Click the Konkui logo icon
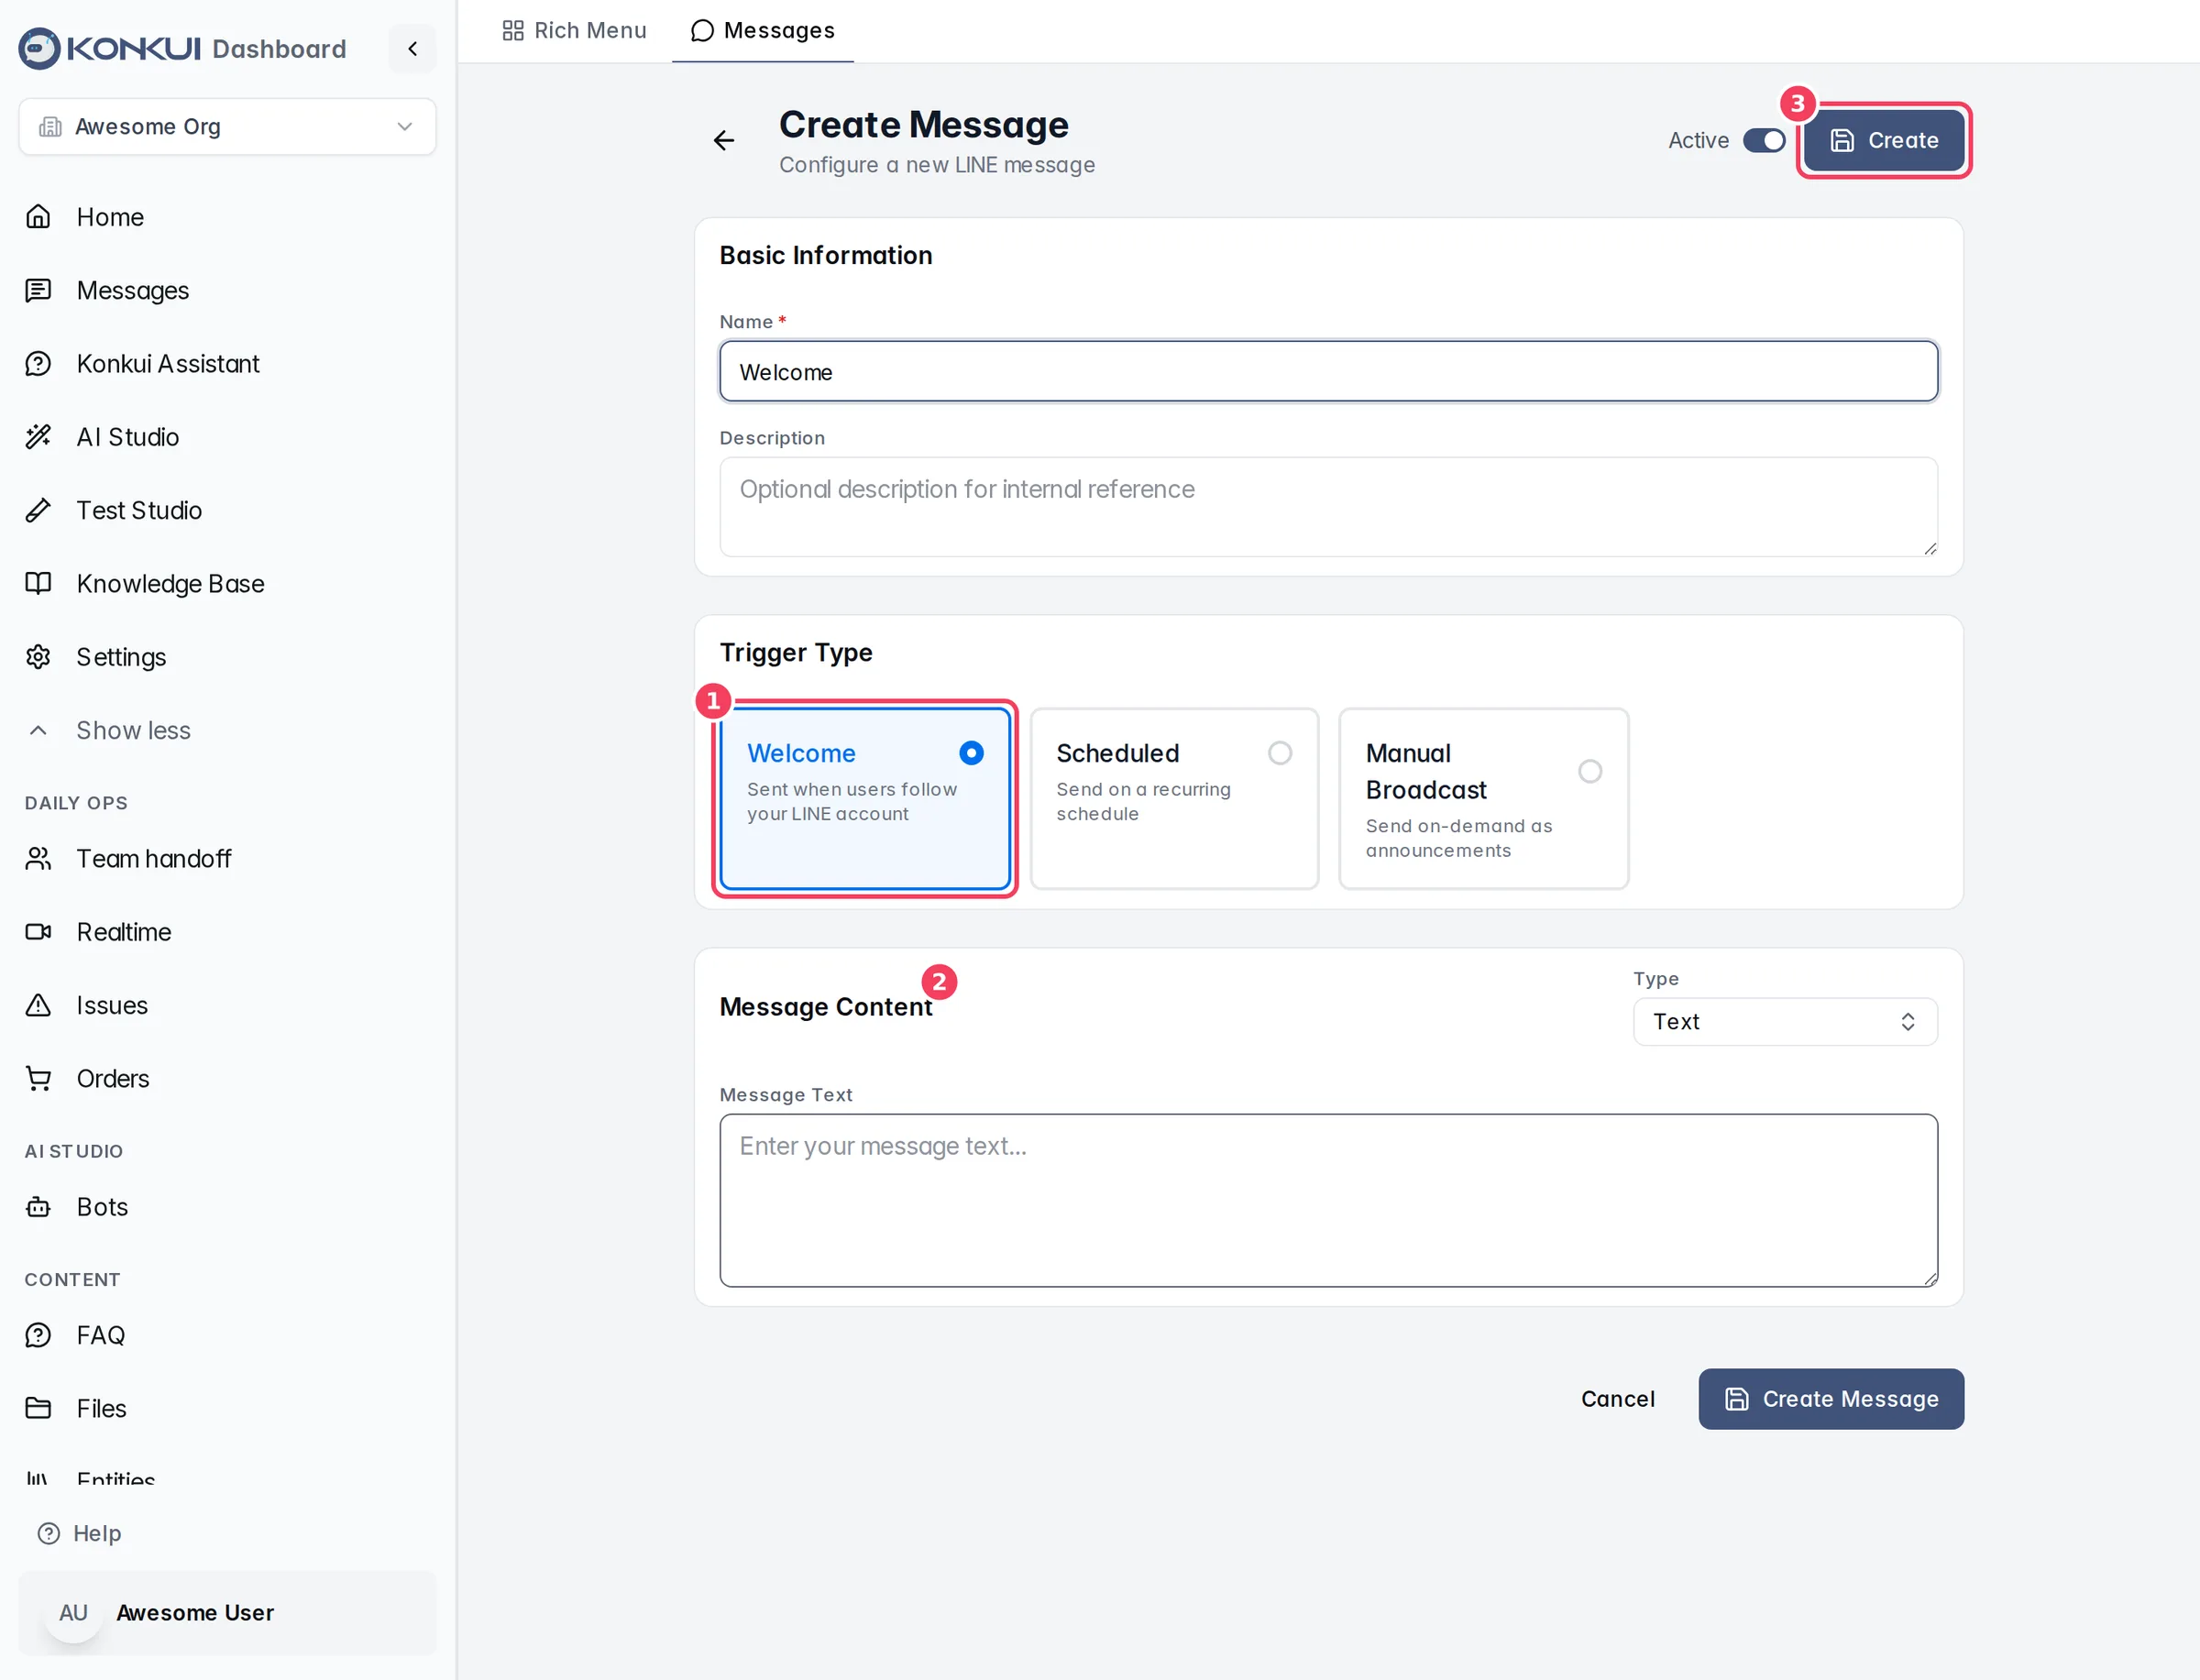Image resolution: width=2200 pixels, height=1680 pixels. 40,48
